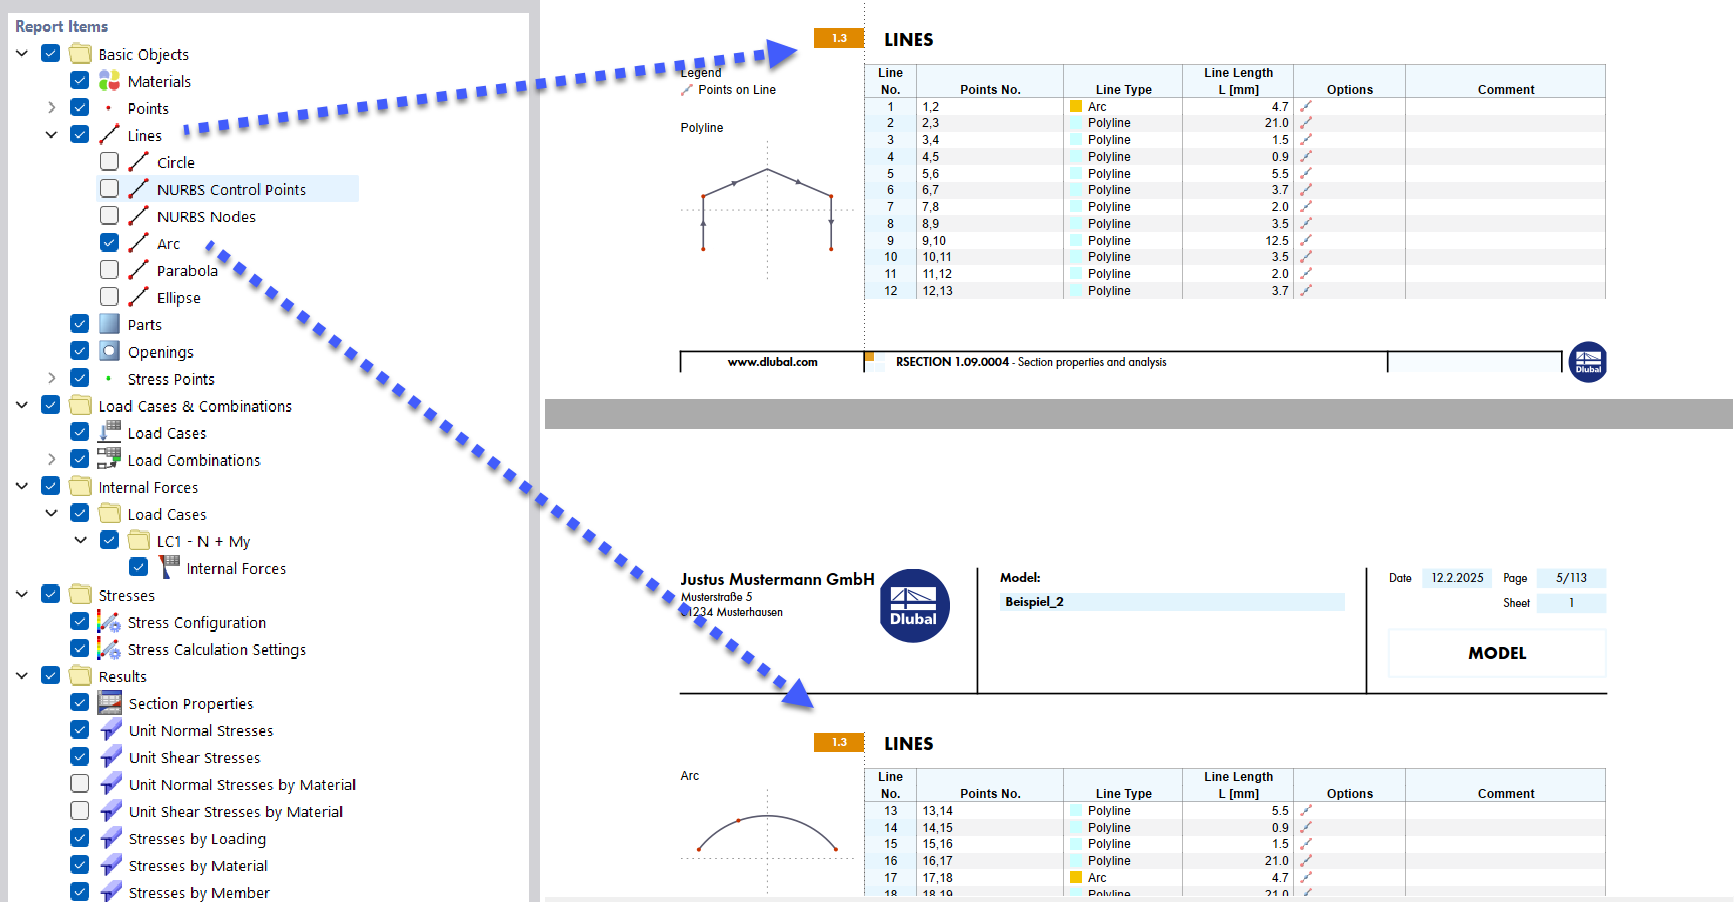Click the Load Cases icon under Load Cases & Combinations
This screenshot has height=902, width=1734.
click(110, 432)
